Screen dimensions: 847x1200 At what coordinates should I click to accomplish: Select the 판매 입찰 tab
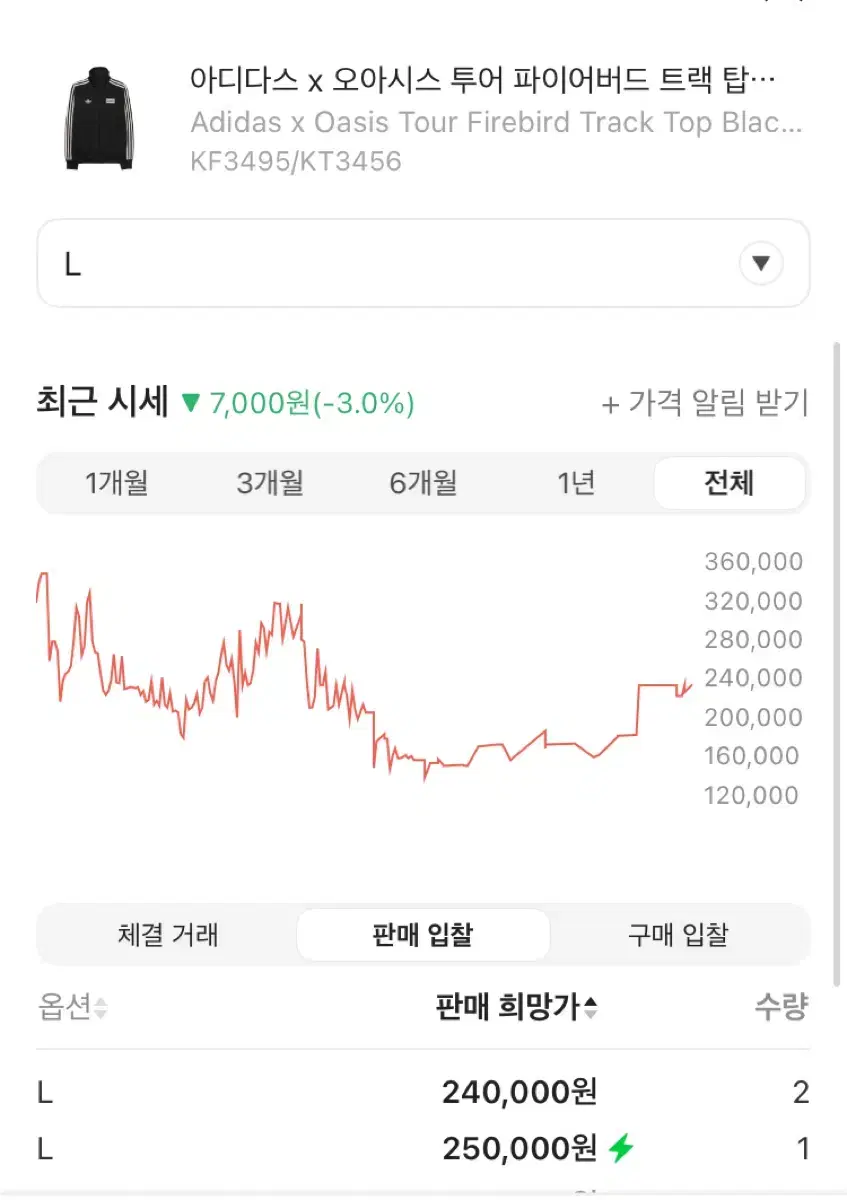coord(423,935)
